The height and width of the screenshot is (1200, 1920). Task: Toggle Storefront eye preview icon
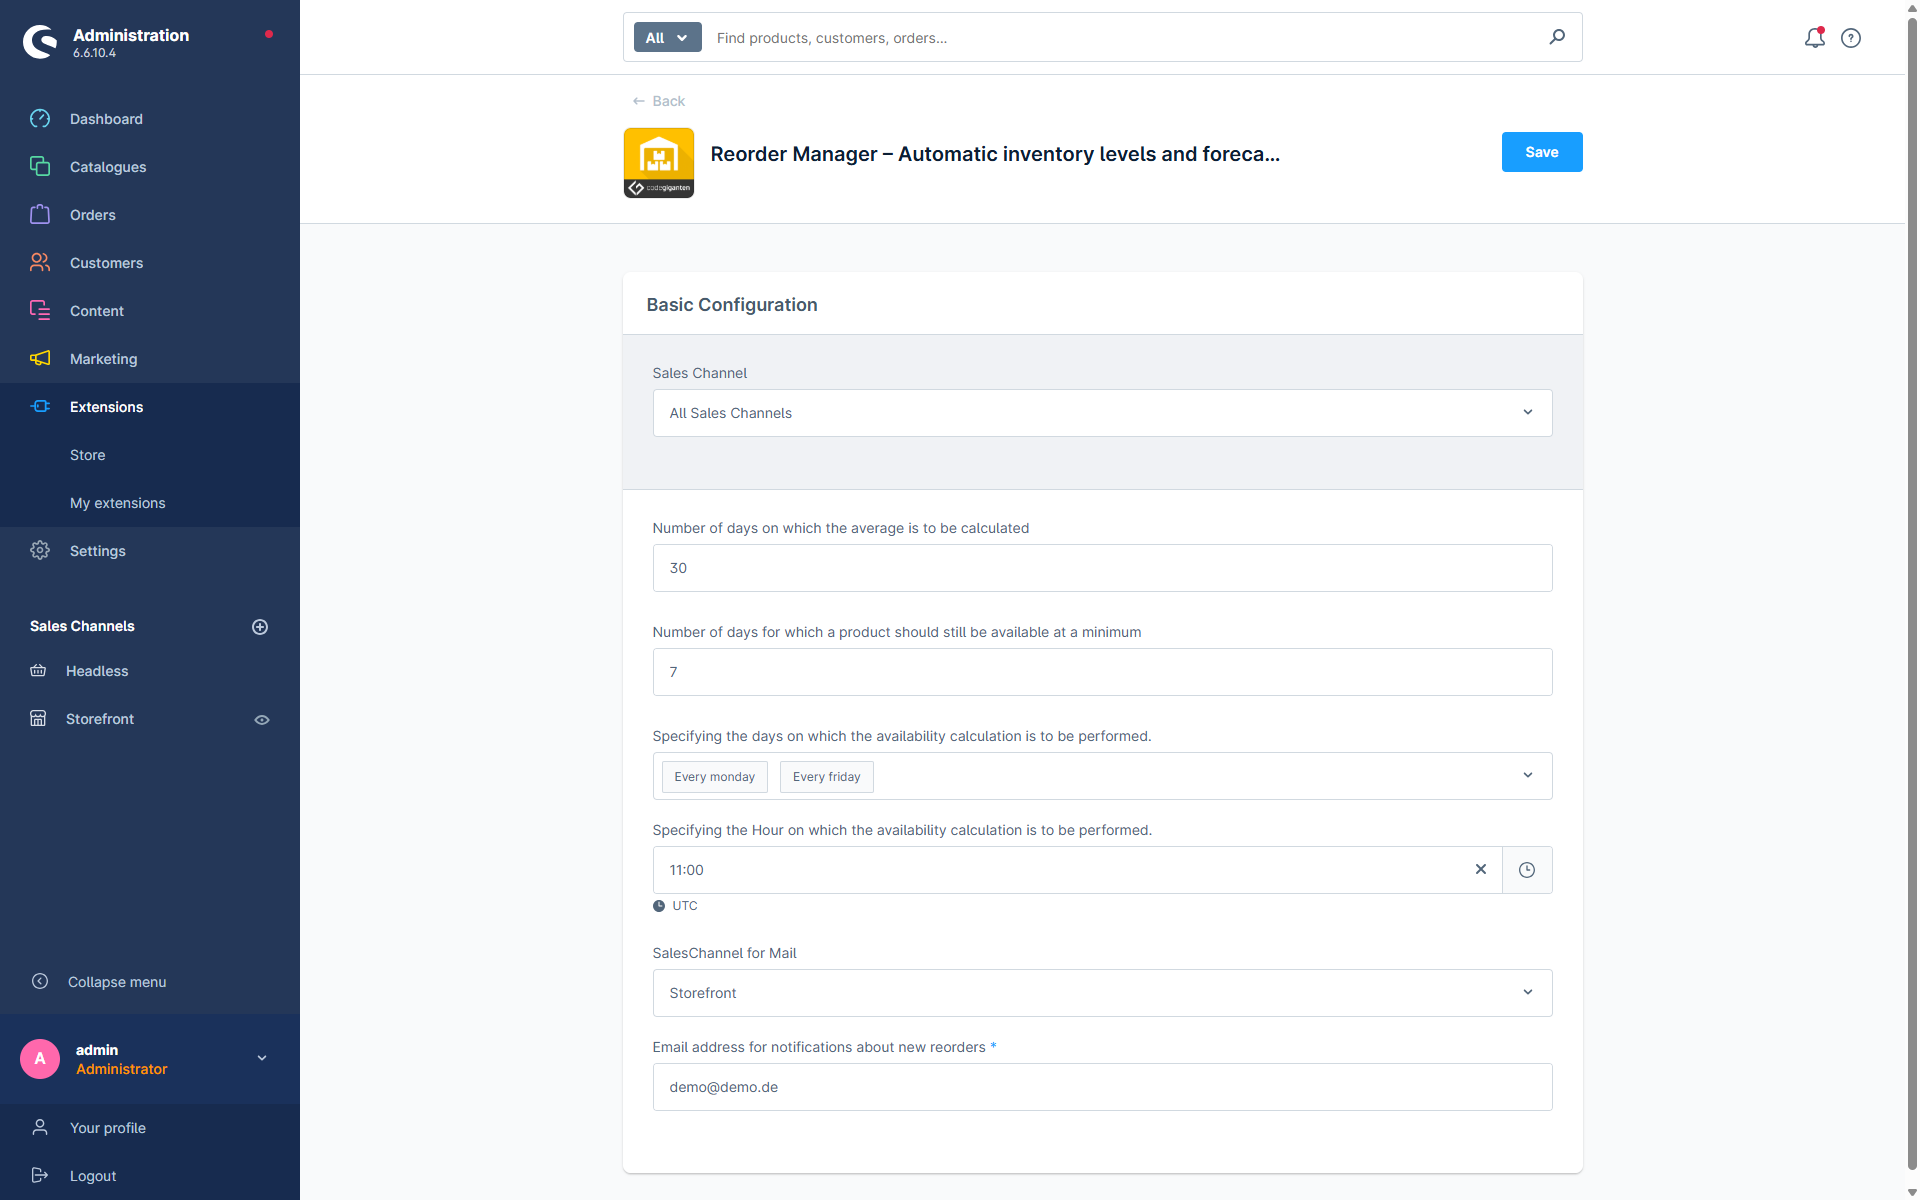click(262, 720)
